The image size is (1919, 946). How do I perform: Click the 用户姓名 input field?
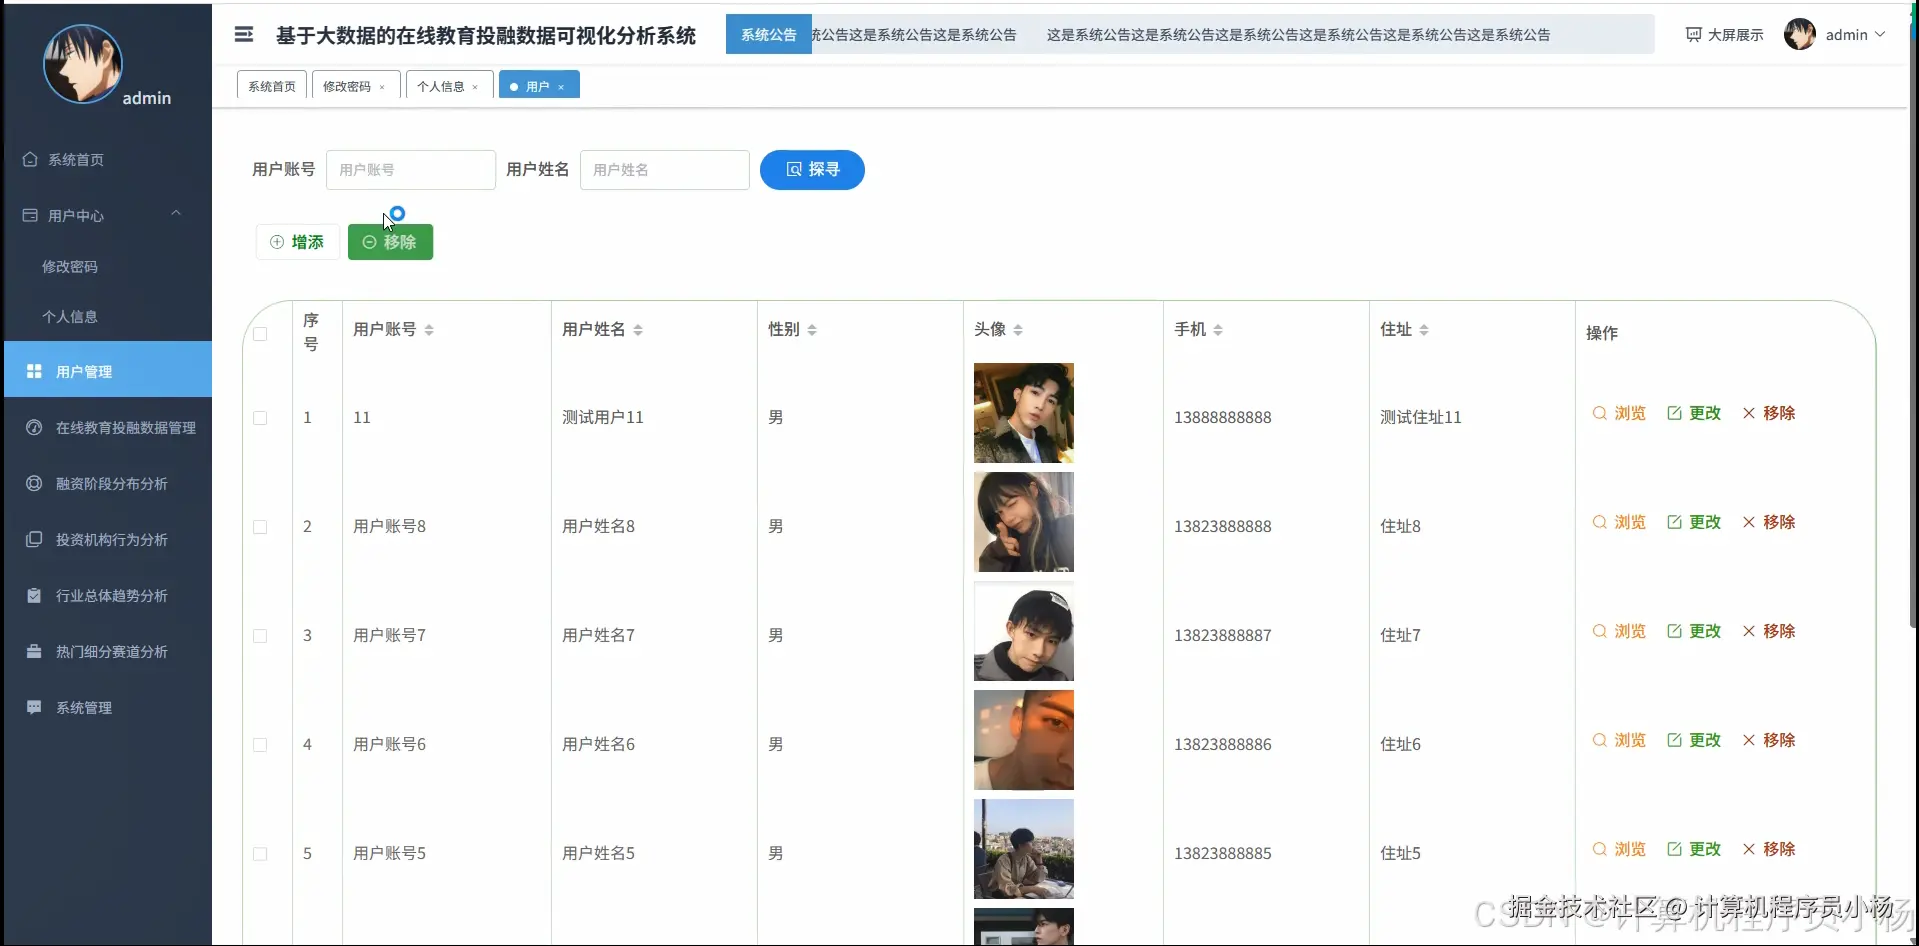pos(664,169)
